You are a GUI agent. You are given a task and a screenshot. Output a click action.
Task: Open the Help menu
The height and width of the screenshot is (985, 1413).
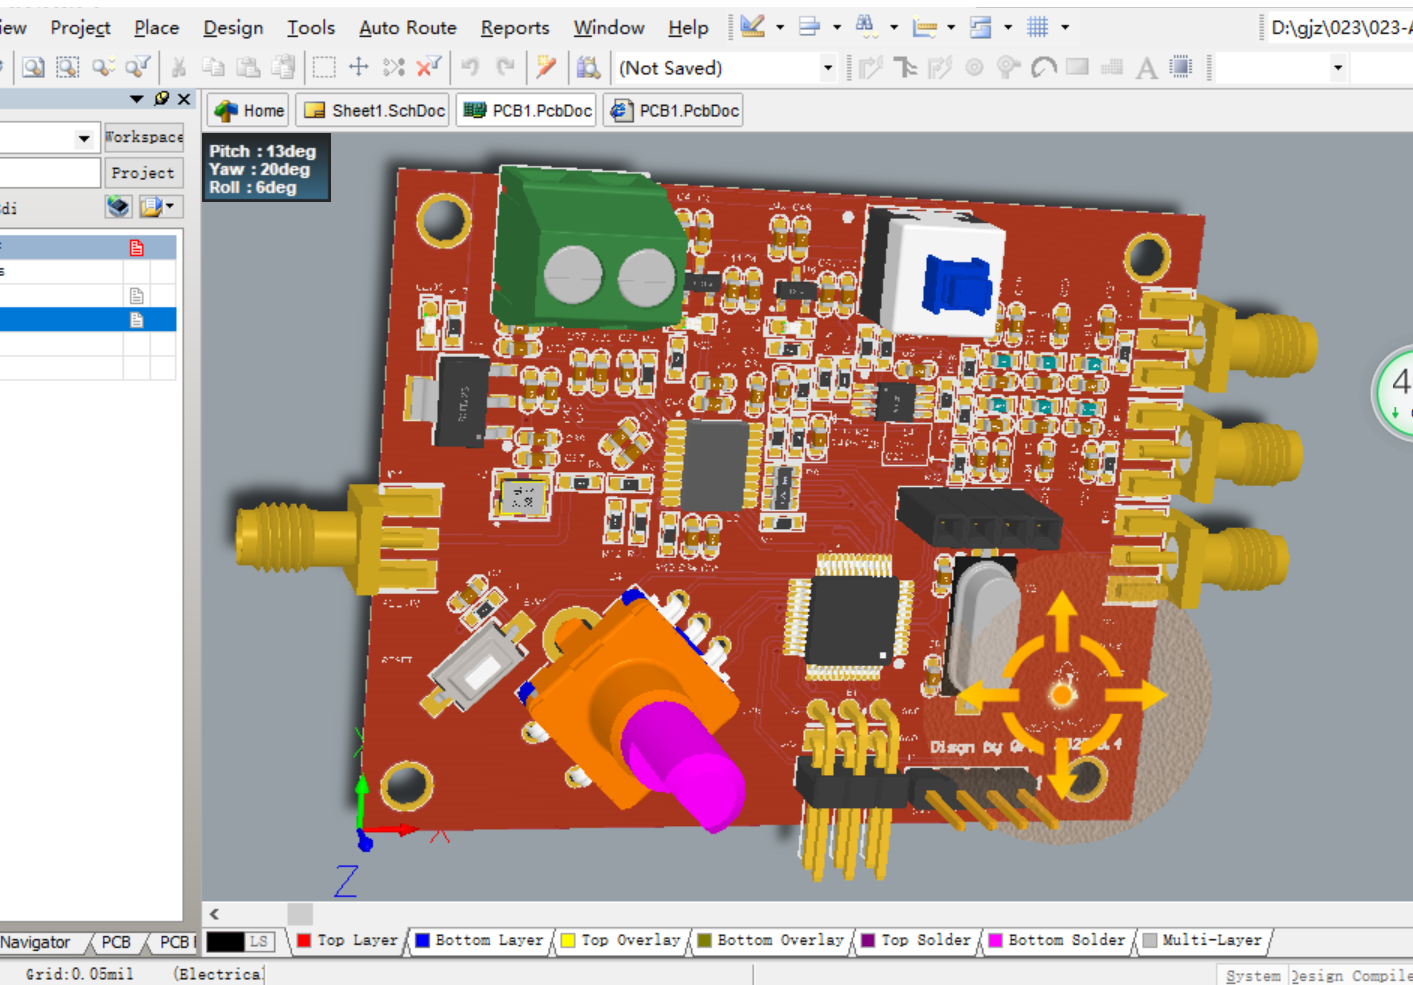coord(688,28)
